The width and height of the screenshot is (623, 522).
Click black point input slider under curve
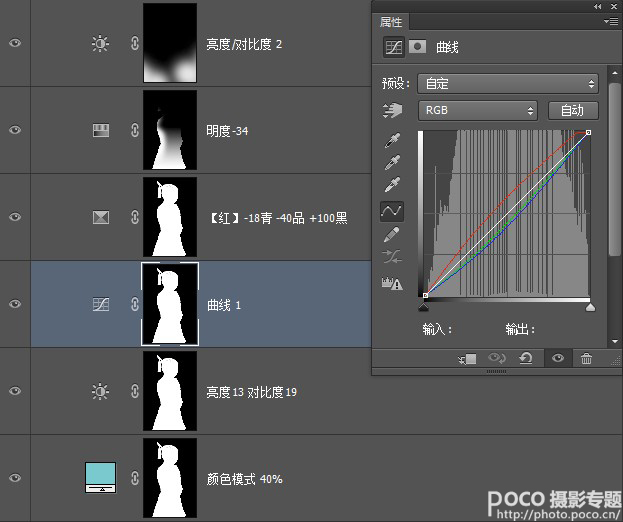424,307
